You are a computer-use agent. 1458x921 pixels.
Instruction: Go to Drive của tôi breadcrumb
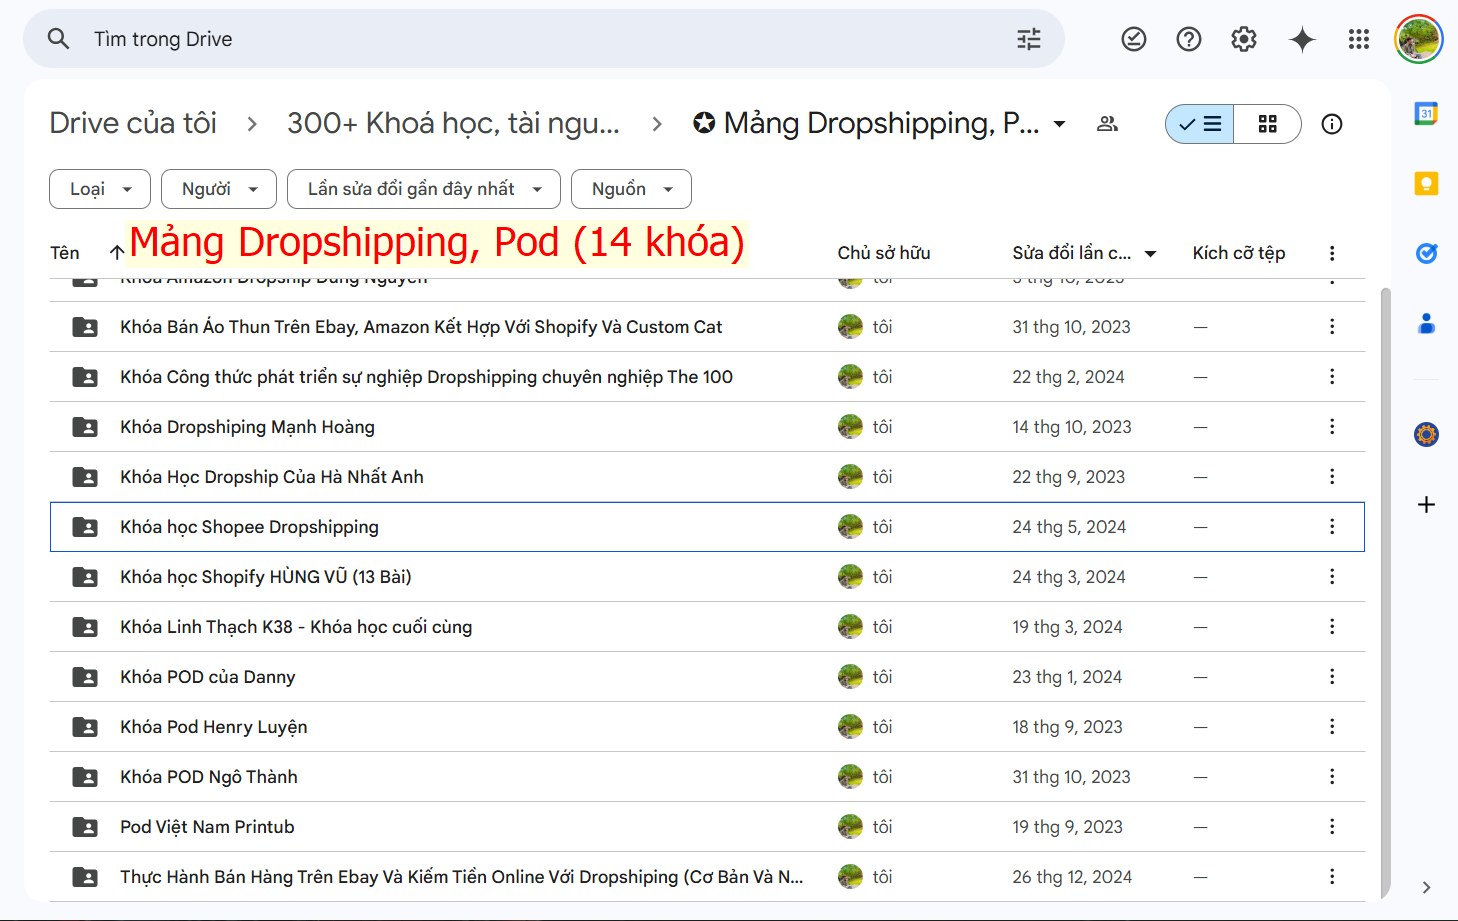pos(133,123)
